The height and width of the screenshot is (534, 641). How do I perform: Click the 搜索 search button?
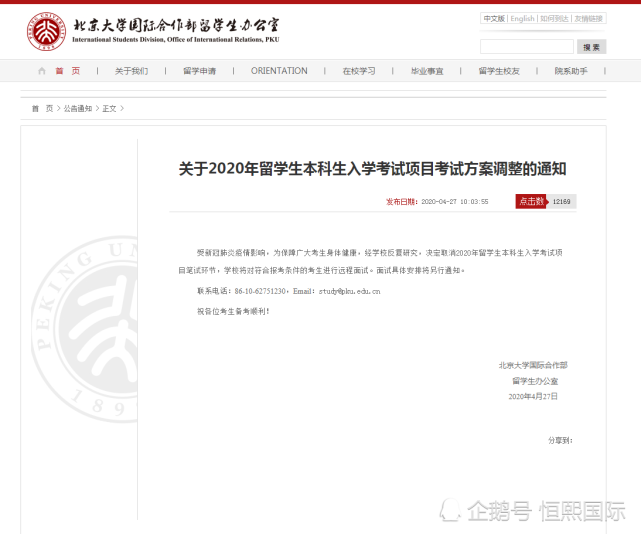point(592,47)
